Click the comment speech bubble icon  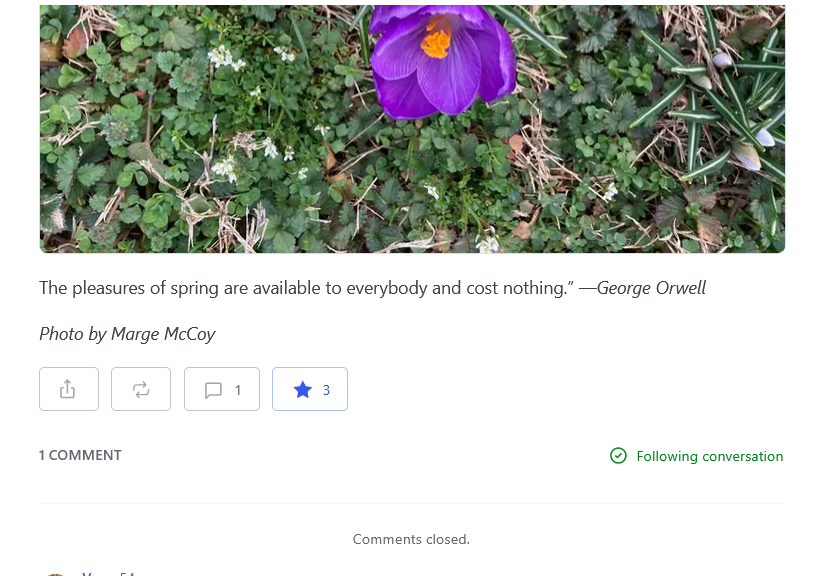coord(213,390)
